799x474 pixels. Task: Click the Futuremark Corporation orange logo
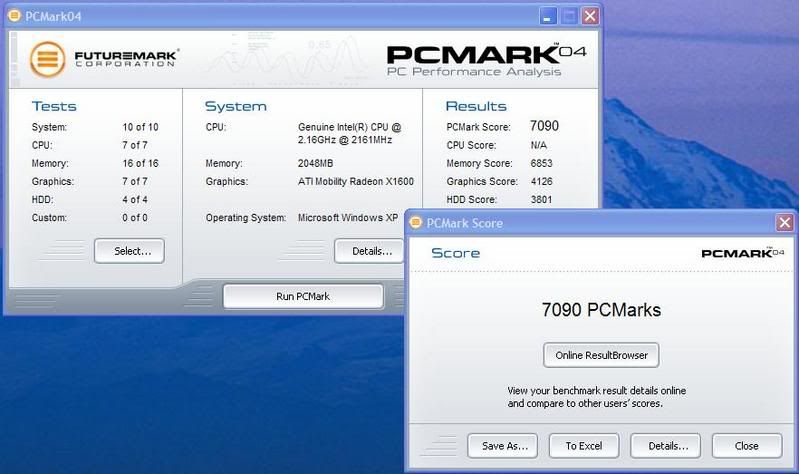[47, 60]
